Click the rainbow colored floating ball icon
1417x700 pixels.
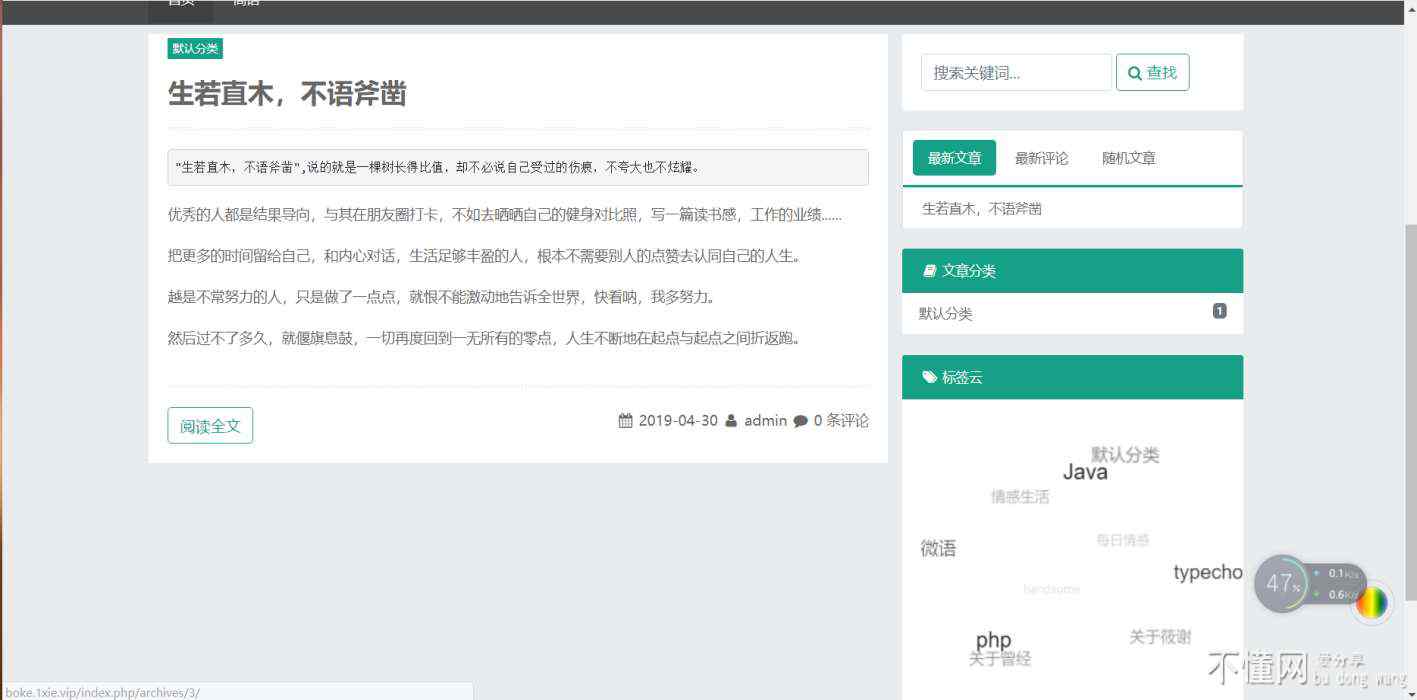coord(1372,602)
